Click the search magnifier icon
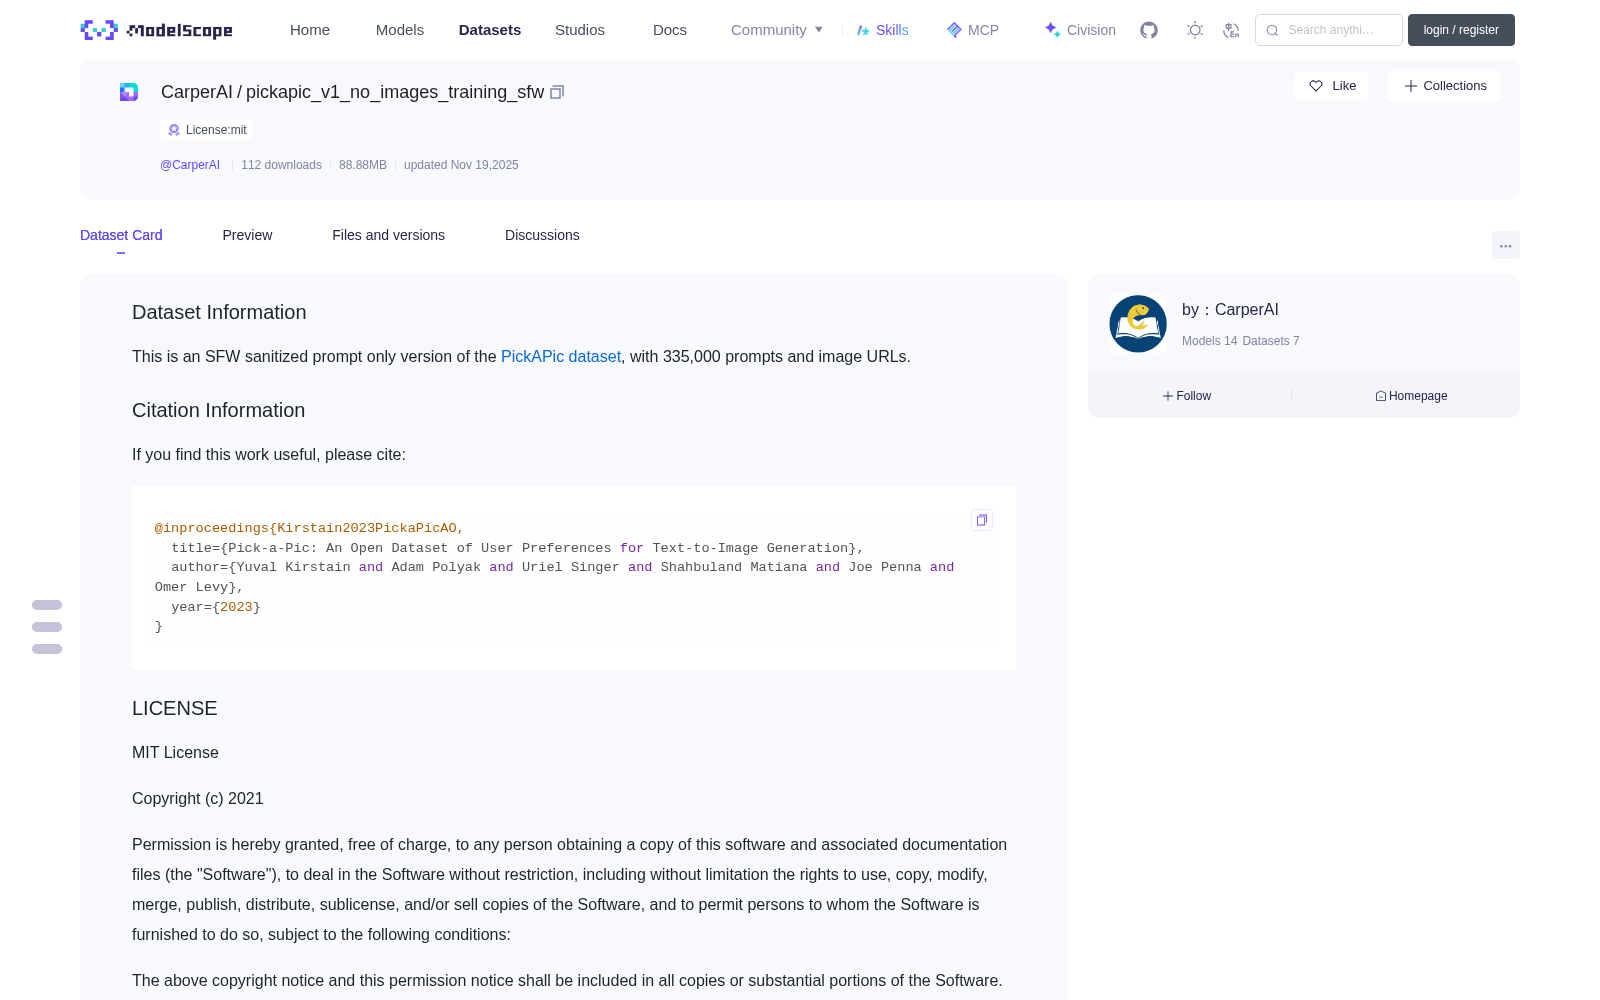Viewport: 1600px width, 1000px height. (x=1272, y=30)
